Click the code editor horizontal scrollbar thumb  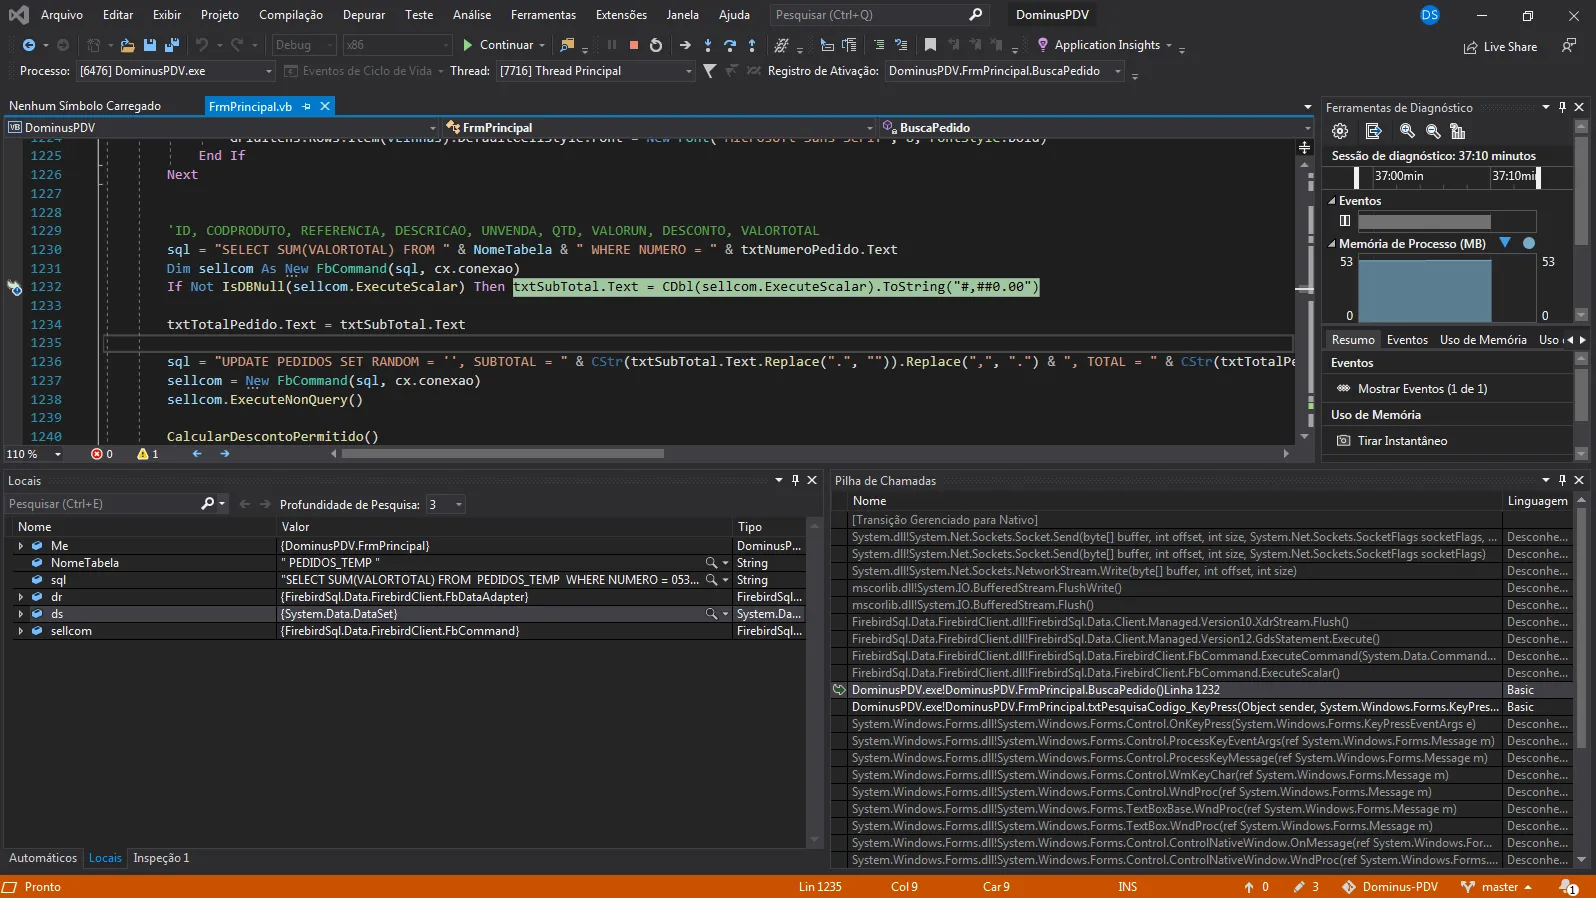[x=502, y=454]
